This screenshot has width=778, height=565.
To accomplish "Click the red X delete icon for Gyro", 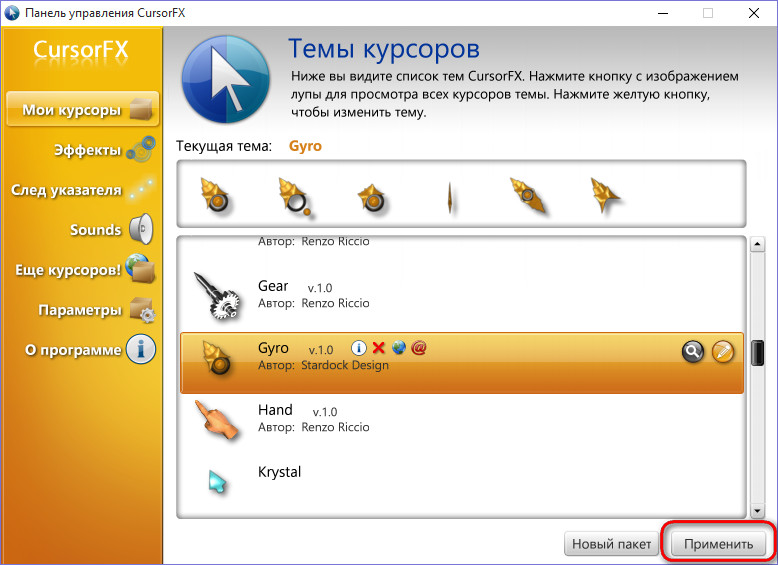I will pyautogui.click(x=379, y=348).
